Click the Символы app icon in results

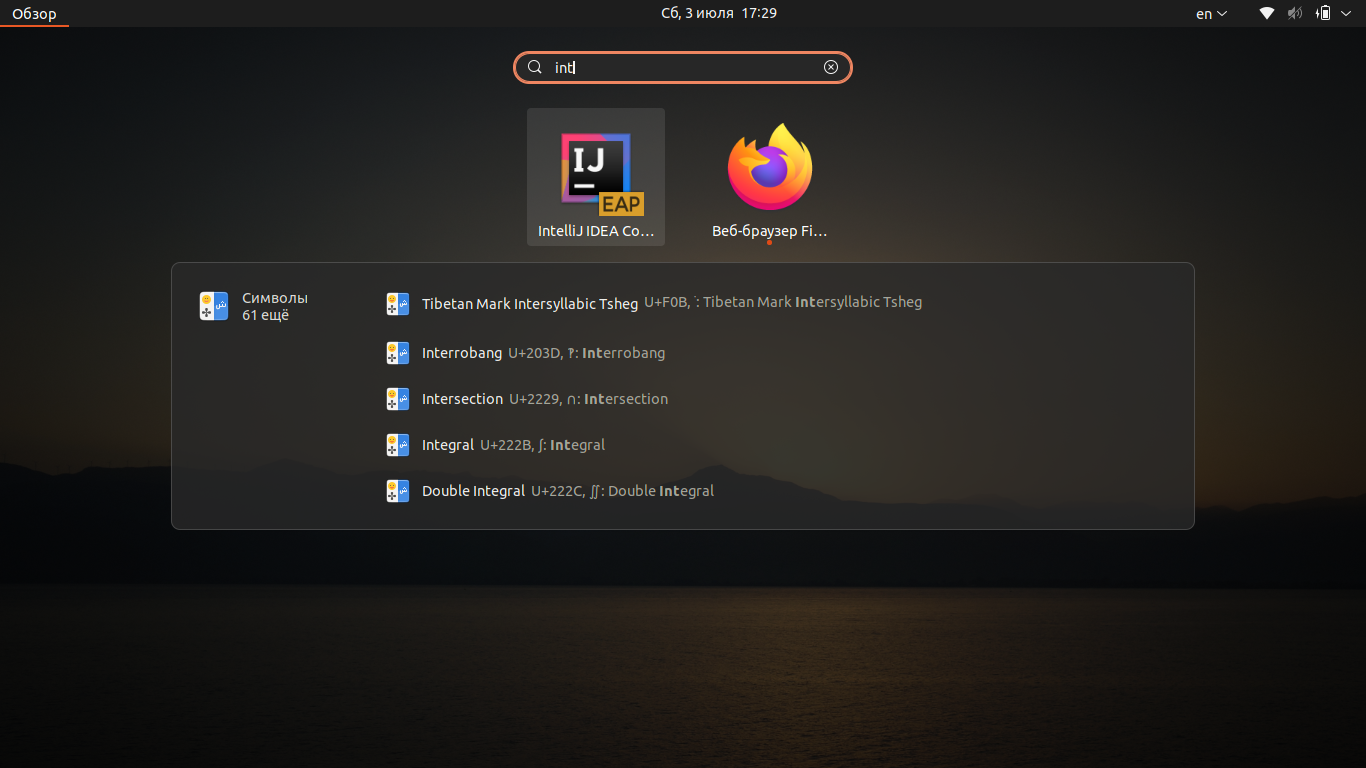coord(214,306)
